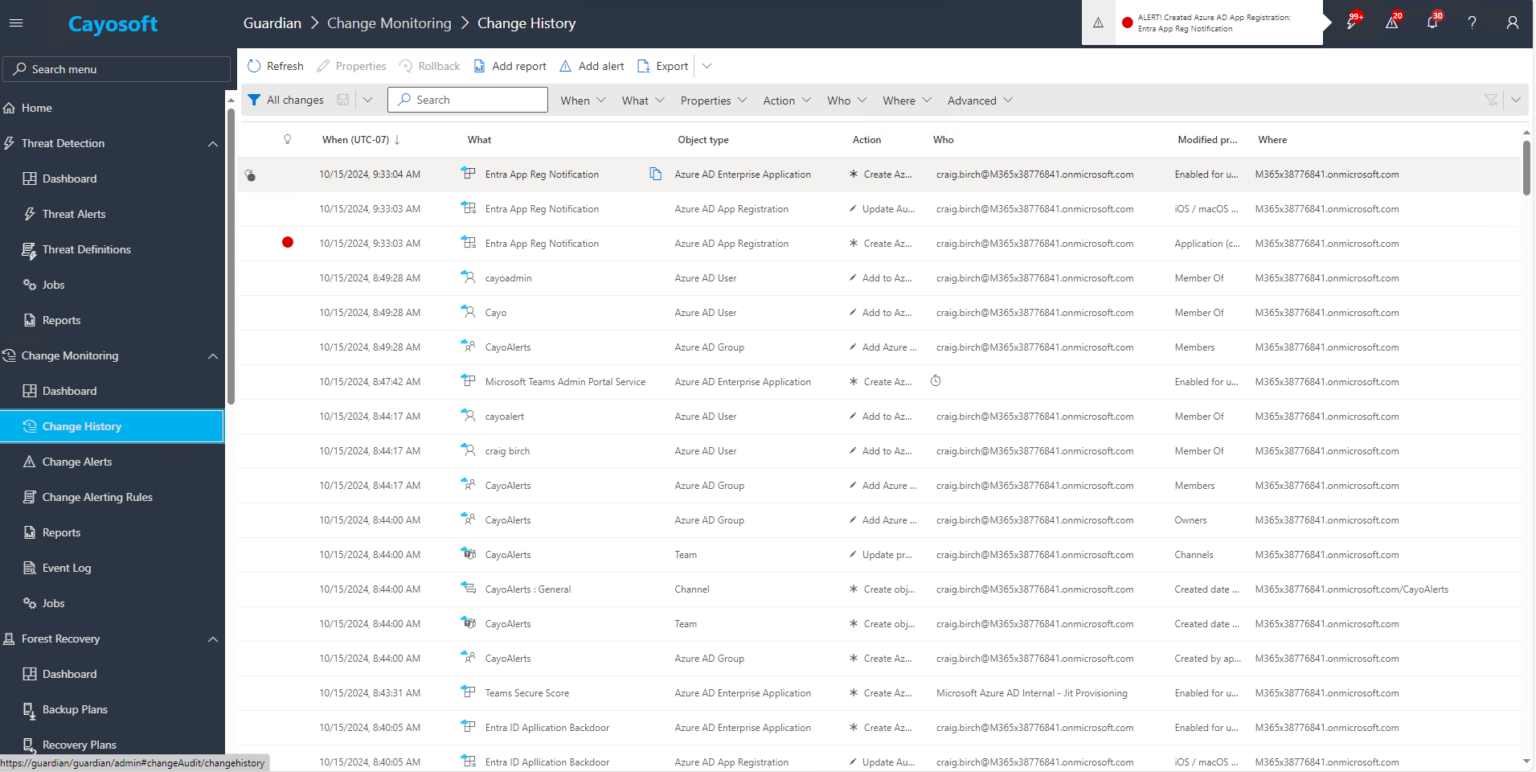Open the Properties filter dropdown
1536x772 pixels.
715,100
